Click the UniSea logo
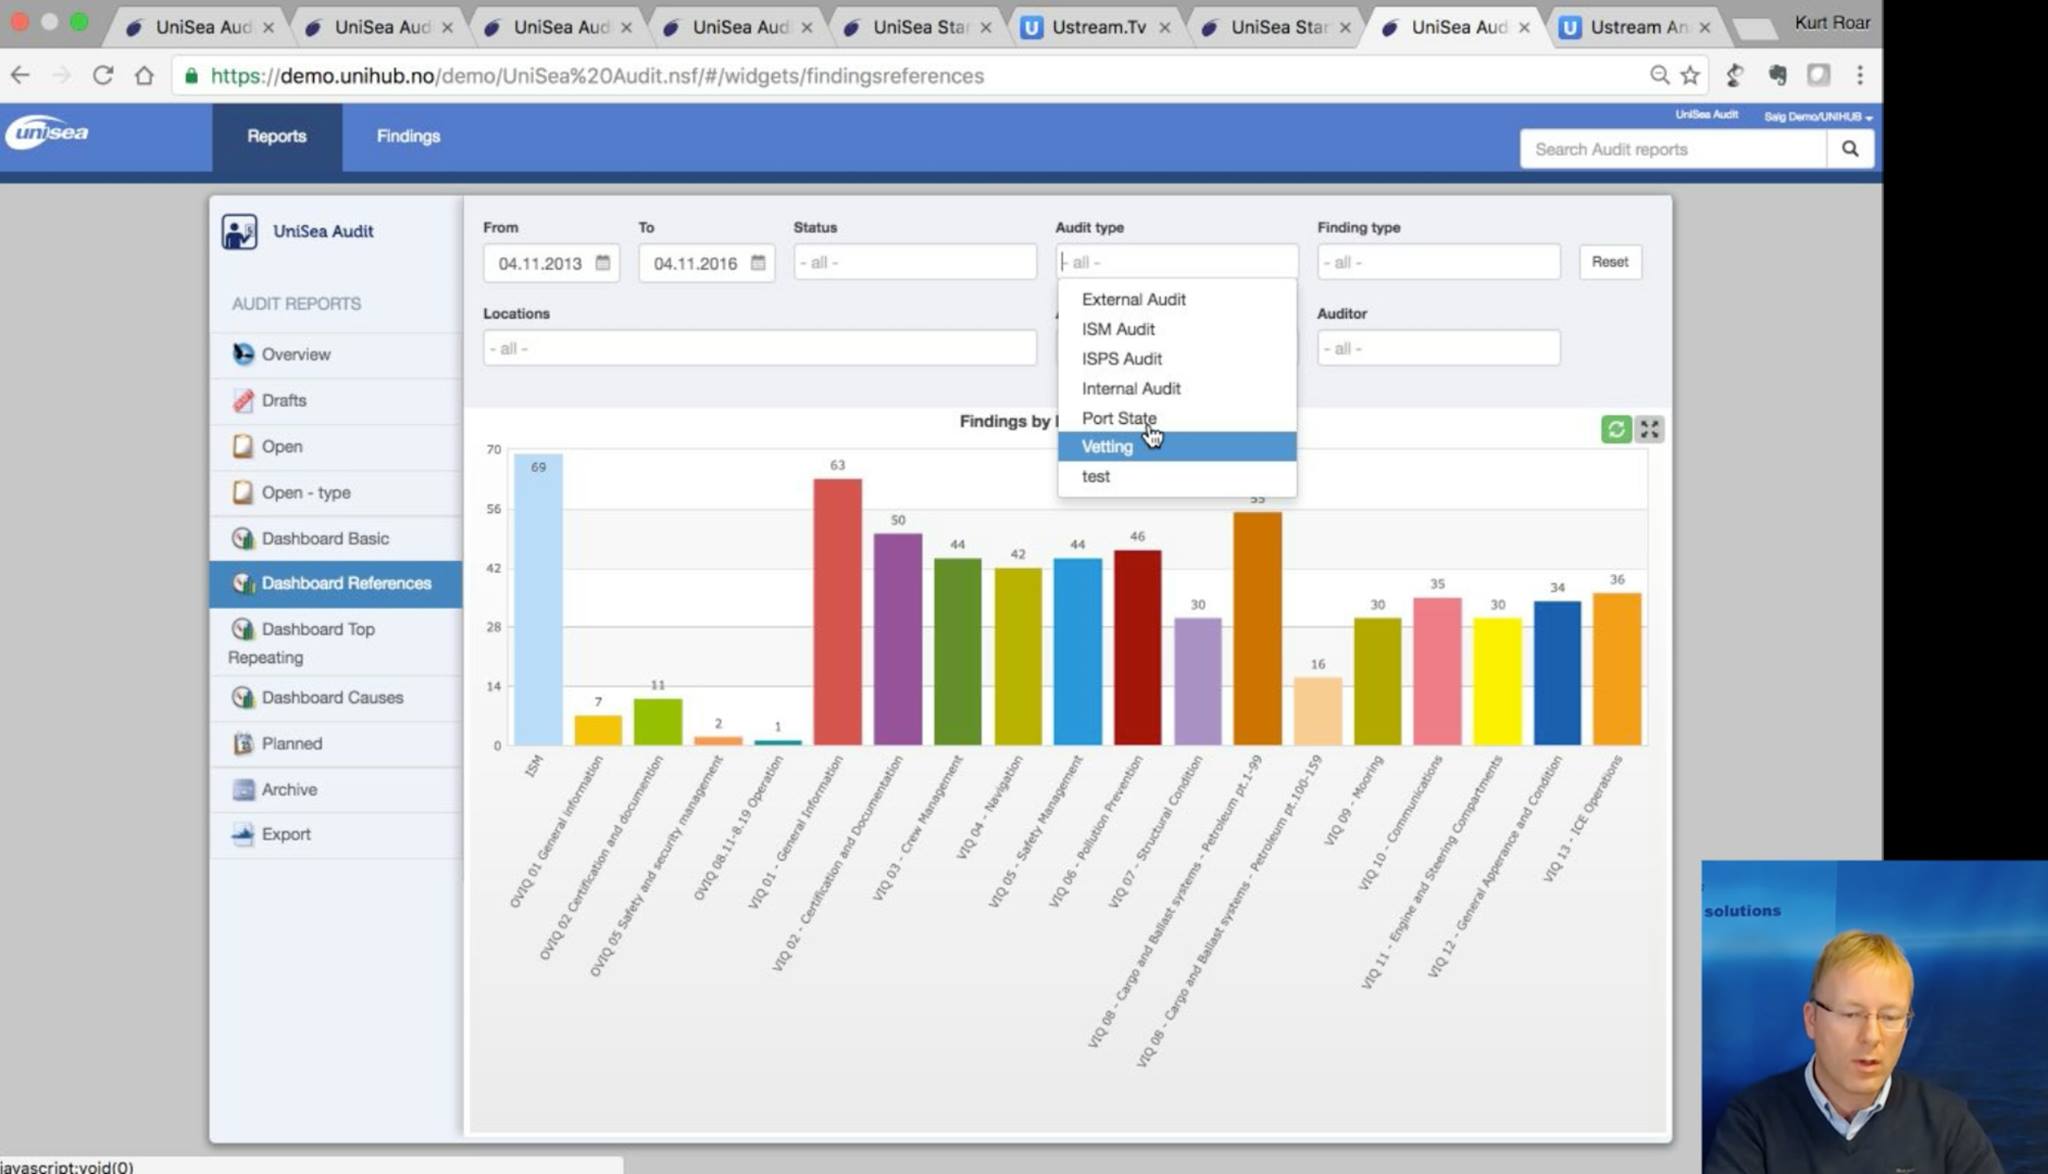 point(47,133)
